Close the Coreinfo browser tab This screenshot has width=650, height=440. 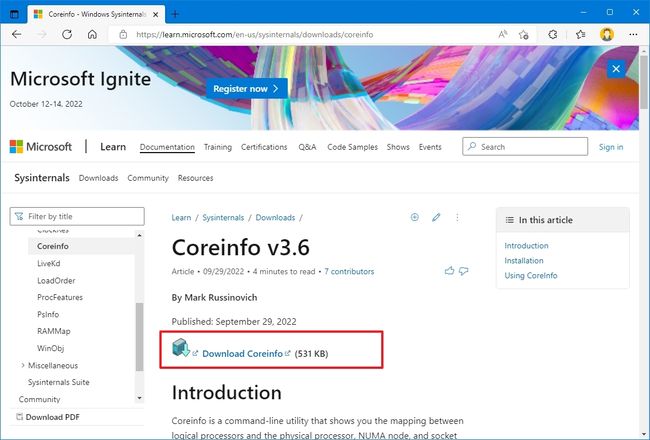pyautogui.click(x=155, y=14)
